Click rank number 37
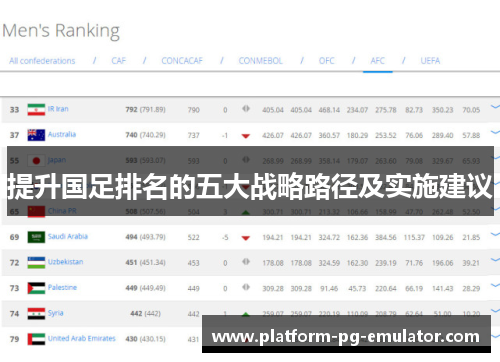 pos(14,135)
